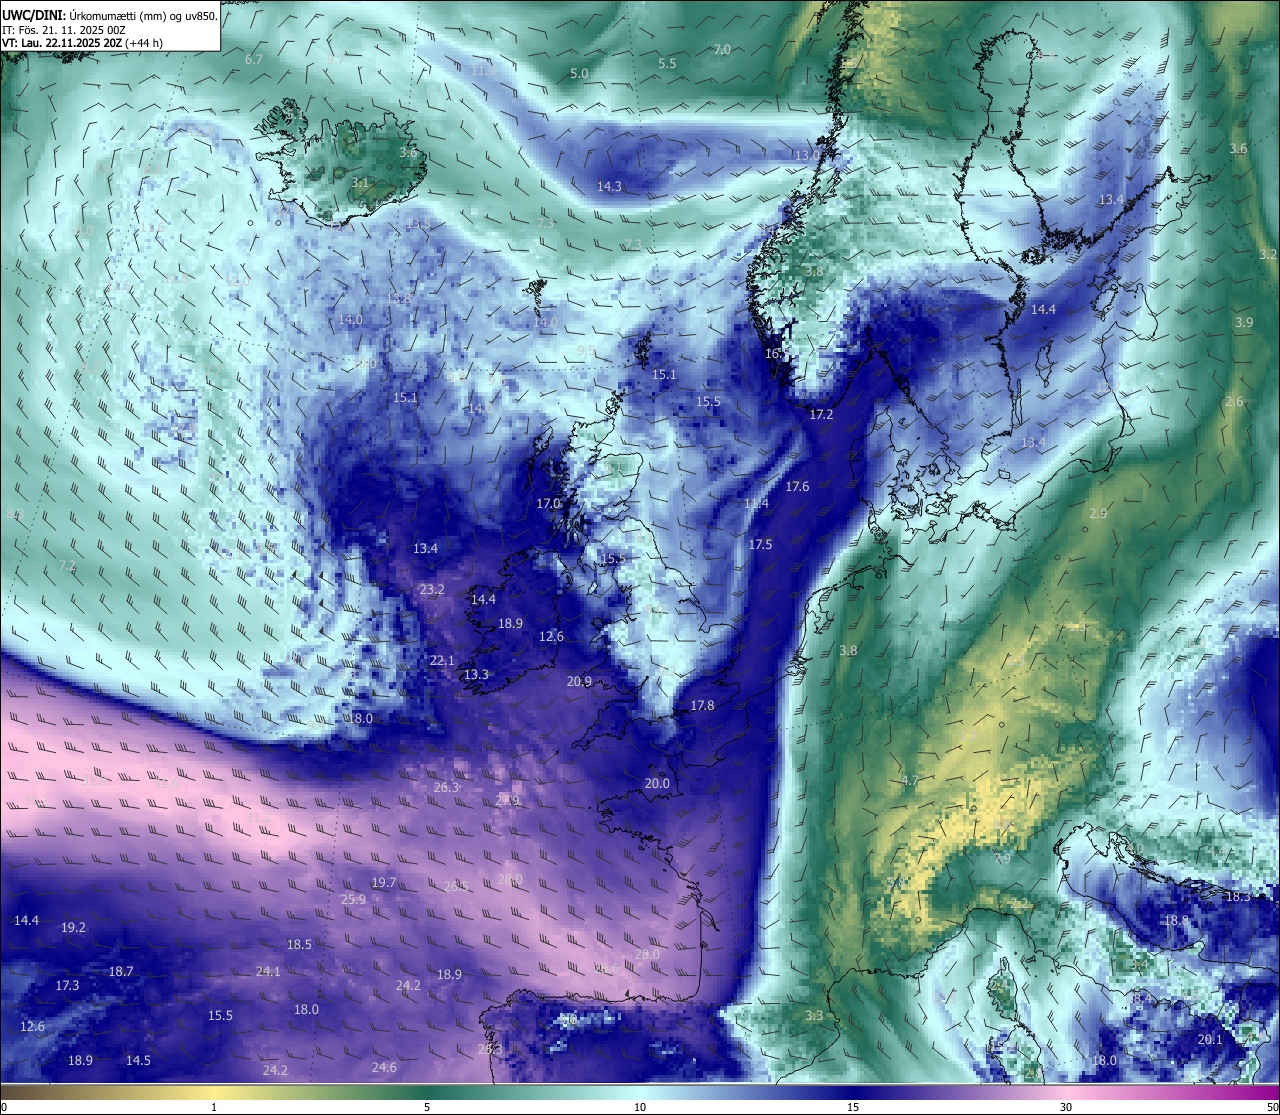The width and height of the screenshot is (1280, 1115).
Task: Select the 2.9 value label
Action: (1098, 513)
